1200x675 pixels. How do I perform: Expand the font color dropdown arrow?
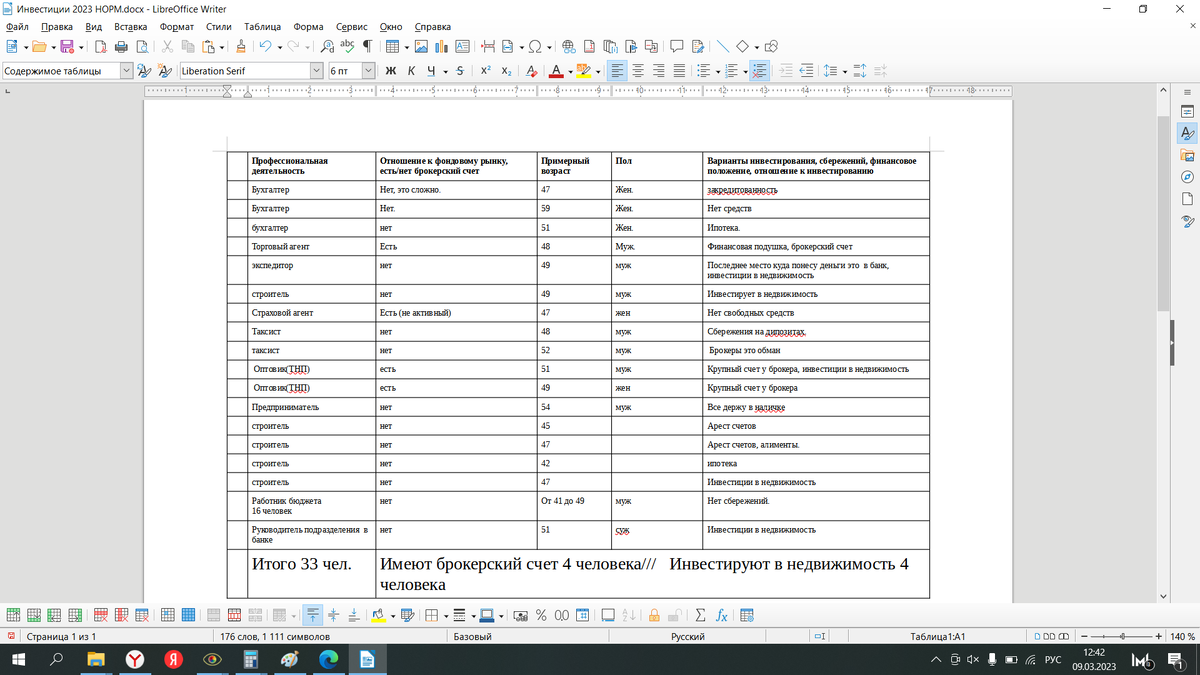571,71
